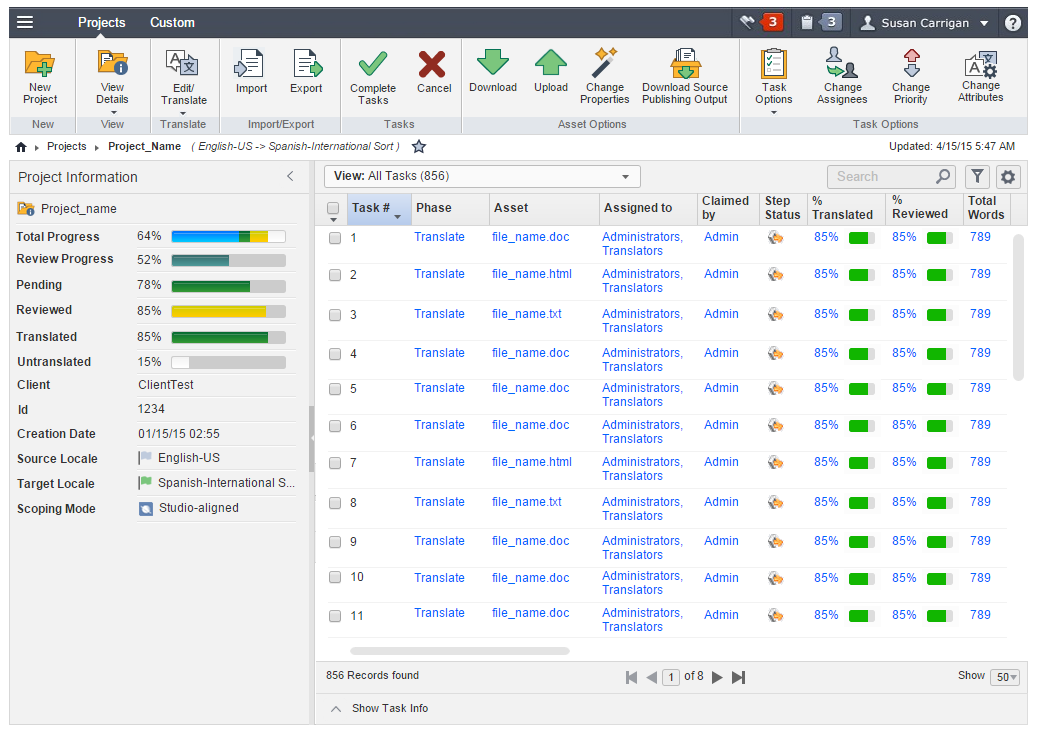The height and width of the screenshot is (733, 1037).
Task: Click the Complete Tasks checkmark icon
Action: 372,65
